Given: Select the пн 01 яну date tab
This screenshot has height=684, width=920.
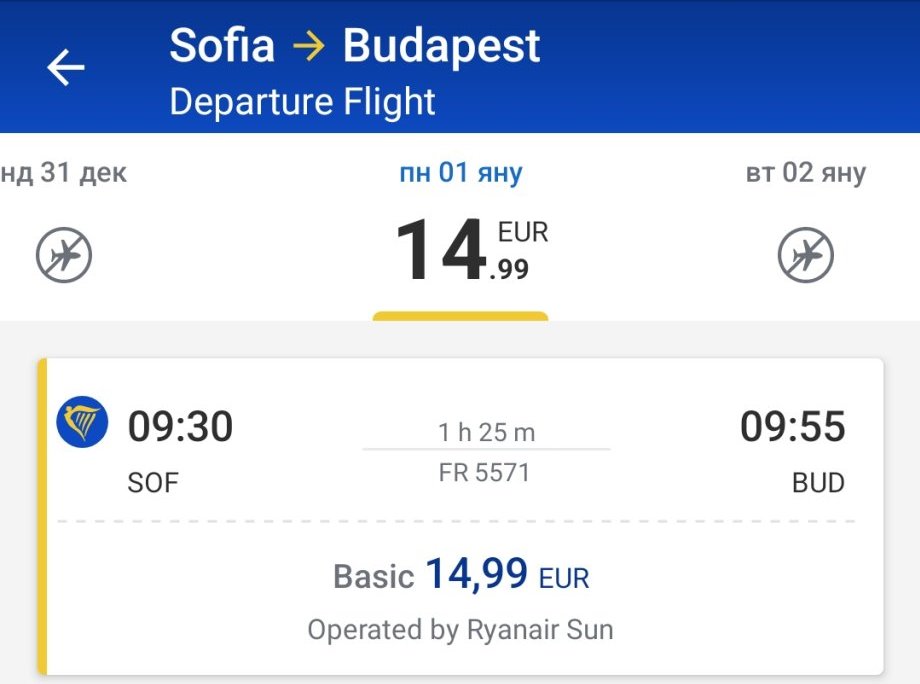Looking at the screenshot, I should pyautogui.click(x=460, y=172).
